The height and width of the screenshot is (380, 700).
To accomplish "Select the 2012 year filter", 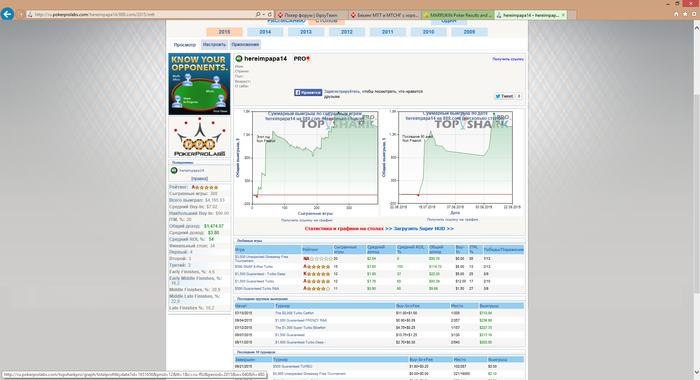I will (x=347, y=32).
